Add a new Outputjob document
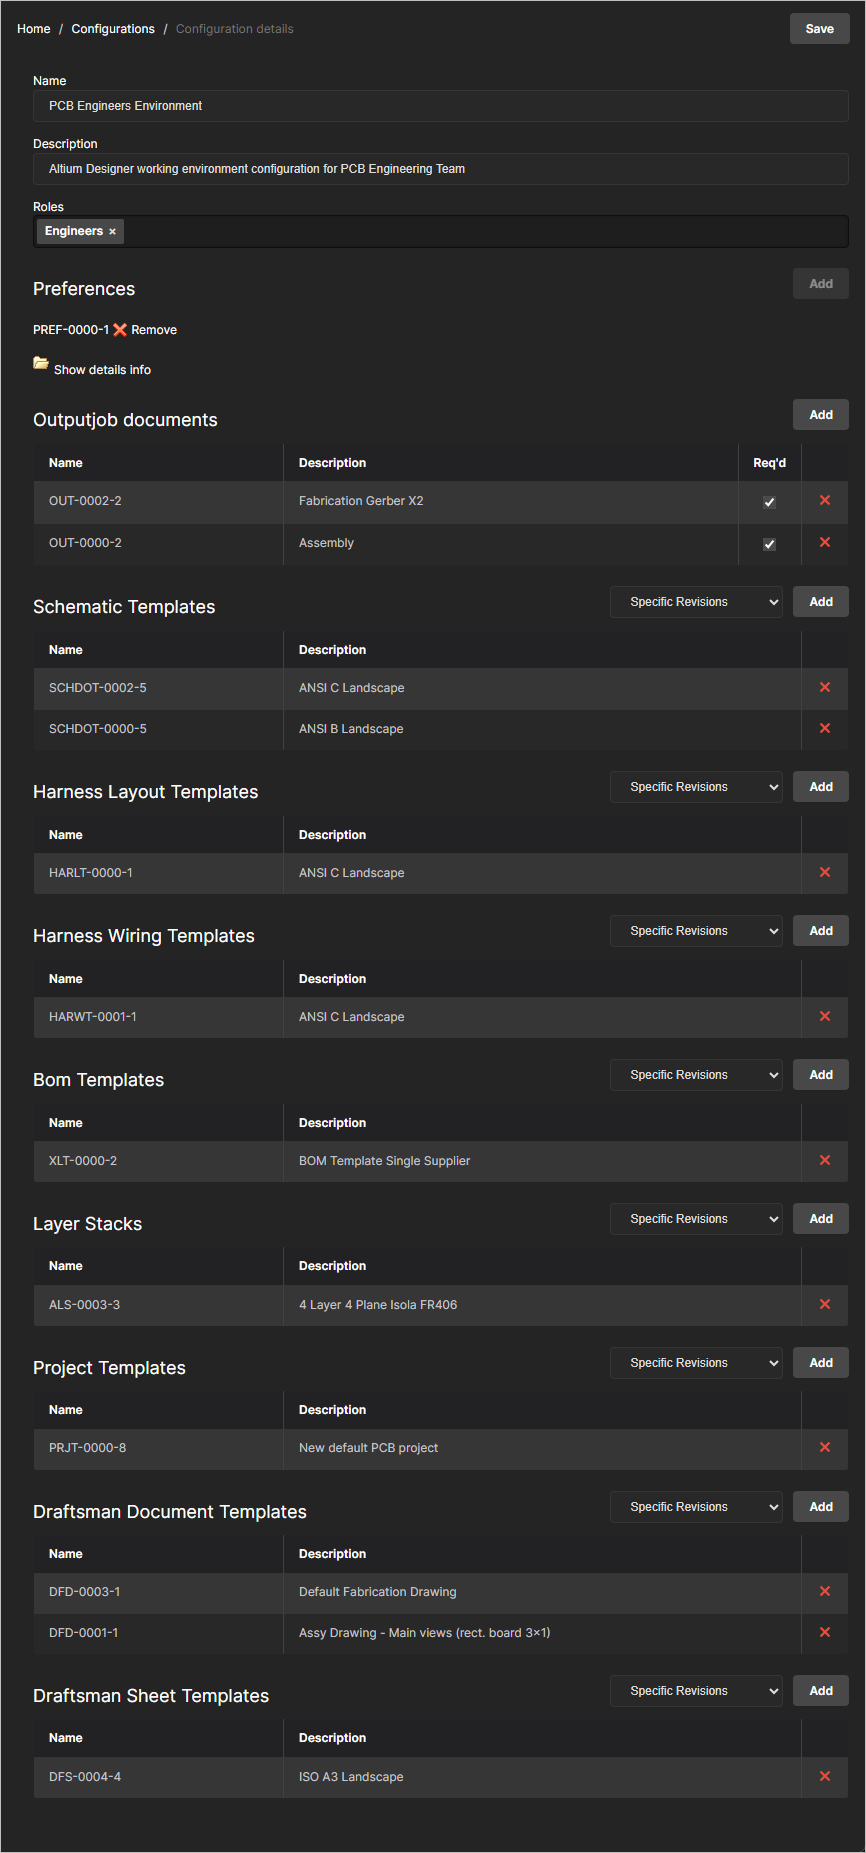Screen dimensions: 866x1853 [x=820, y=415]
